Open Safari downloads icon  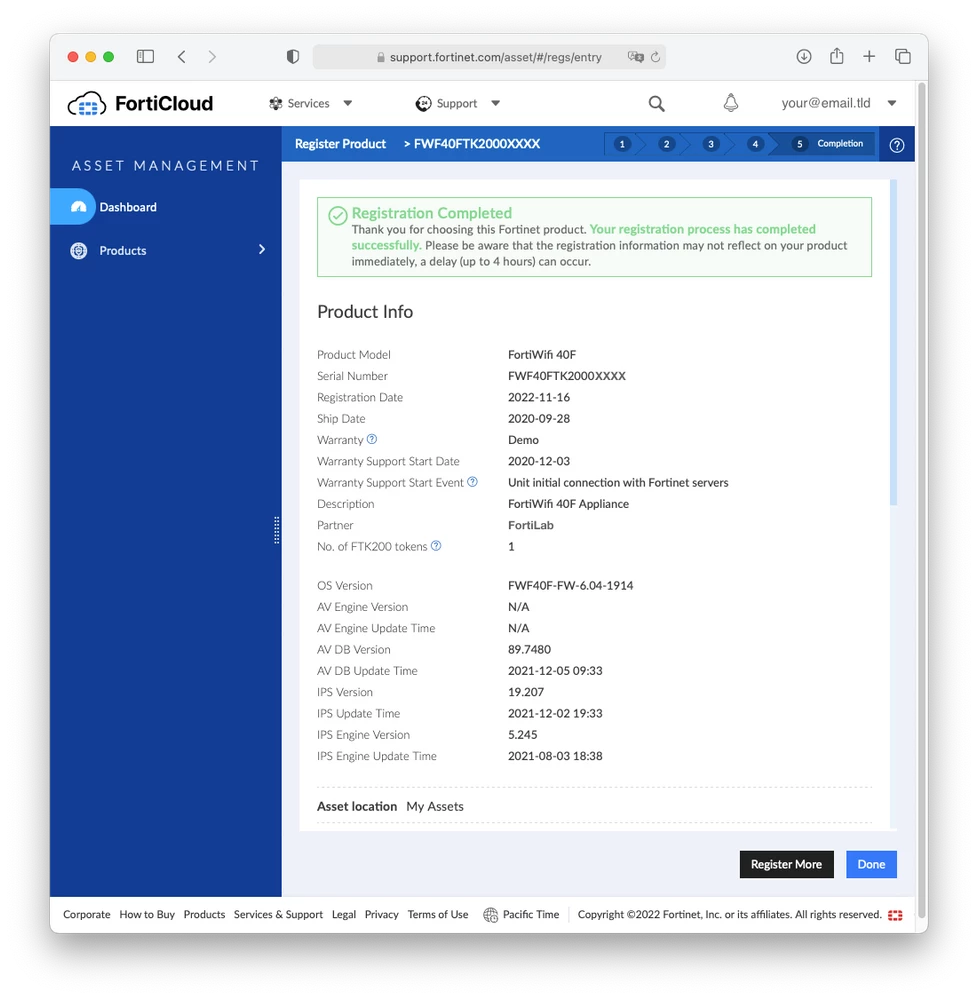click(x=804, y=57)
